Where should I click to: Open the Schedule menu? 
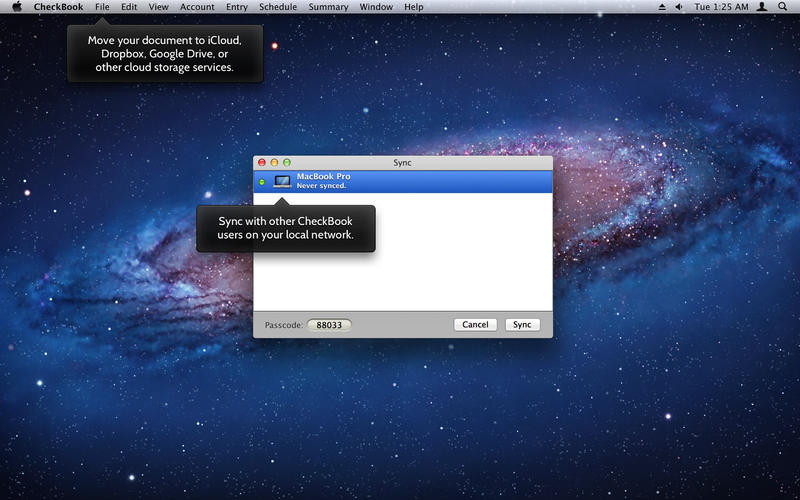[278, 7]
